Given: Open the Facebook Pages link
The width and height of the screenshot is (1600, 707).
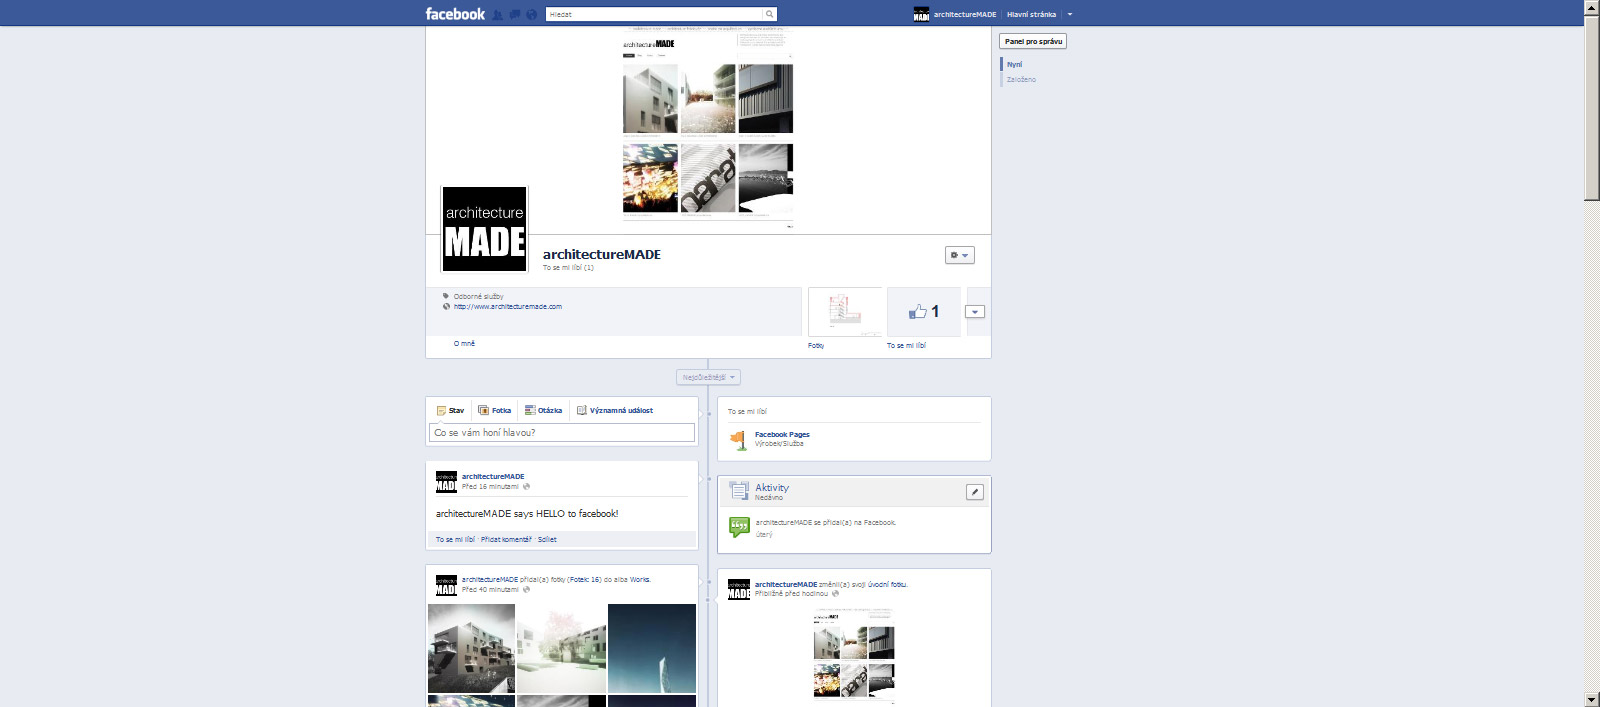Looking at the screenshot, I should (x=782, y=435).
